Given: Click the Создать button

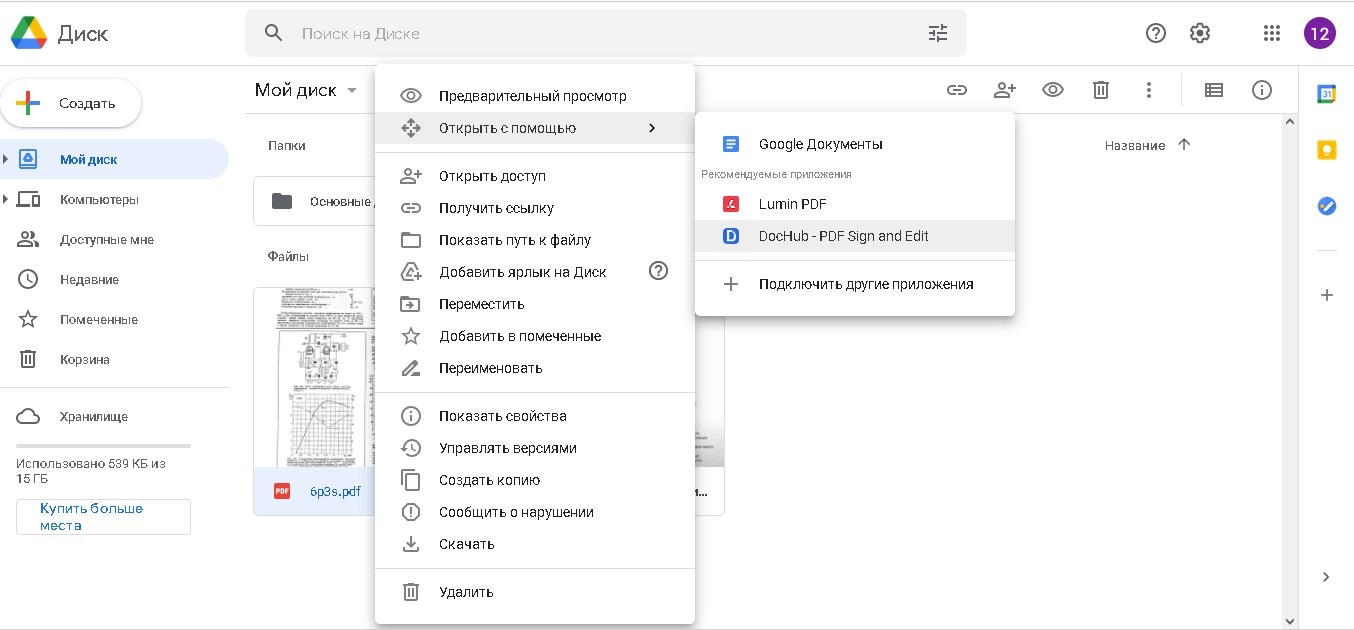Looking at the screenshot, I should (71, 103).
